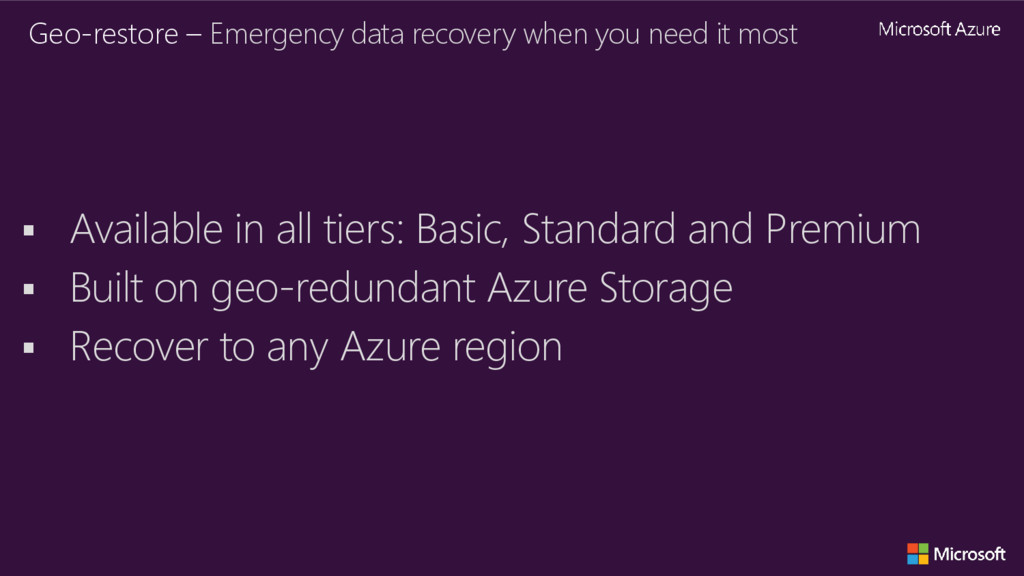Click the first bullet marker square

pyautogui.click(x=28, y=232)
